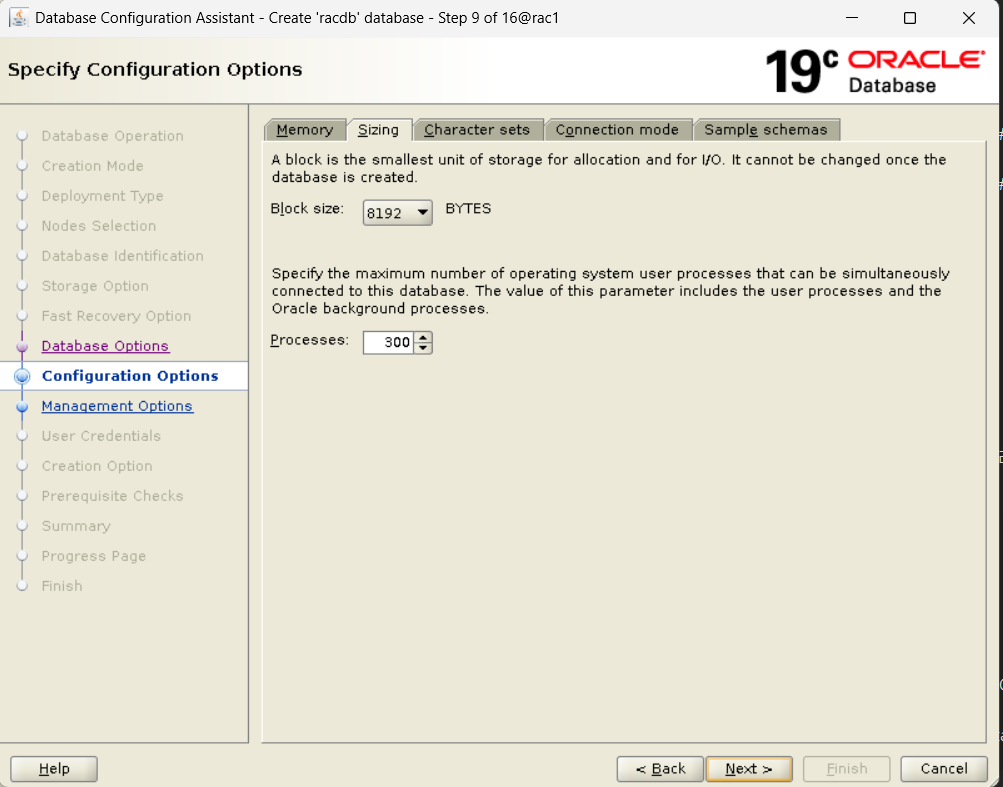Click the Storage Option step label
This screenshot has height=787, width=1003.
click(95, 286)
